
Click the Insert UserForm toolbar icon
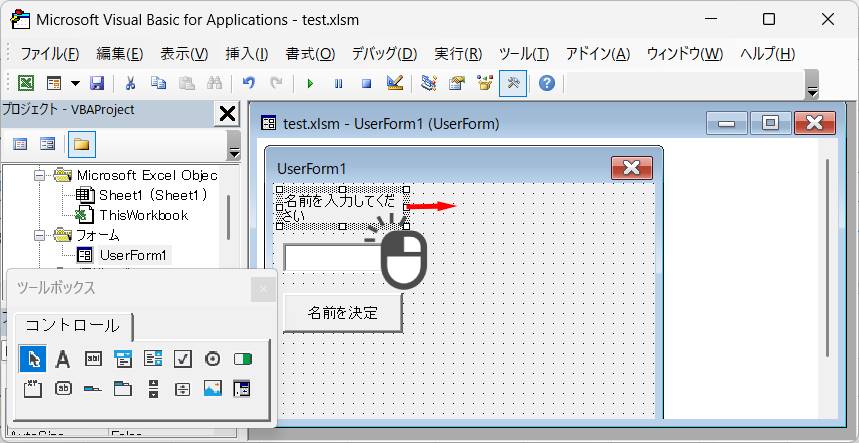click(x=54, y=83)
